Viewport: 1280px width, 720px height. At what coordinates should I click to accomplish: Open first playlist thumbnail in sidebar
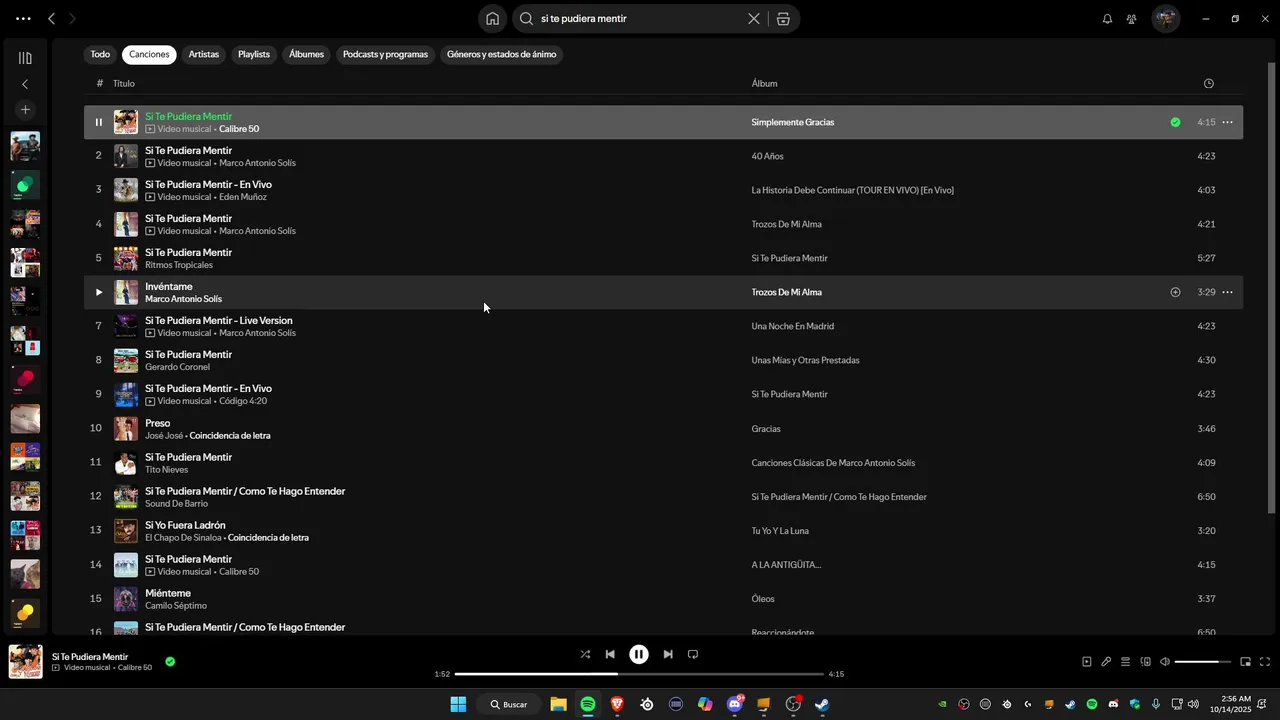[25, 146]
